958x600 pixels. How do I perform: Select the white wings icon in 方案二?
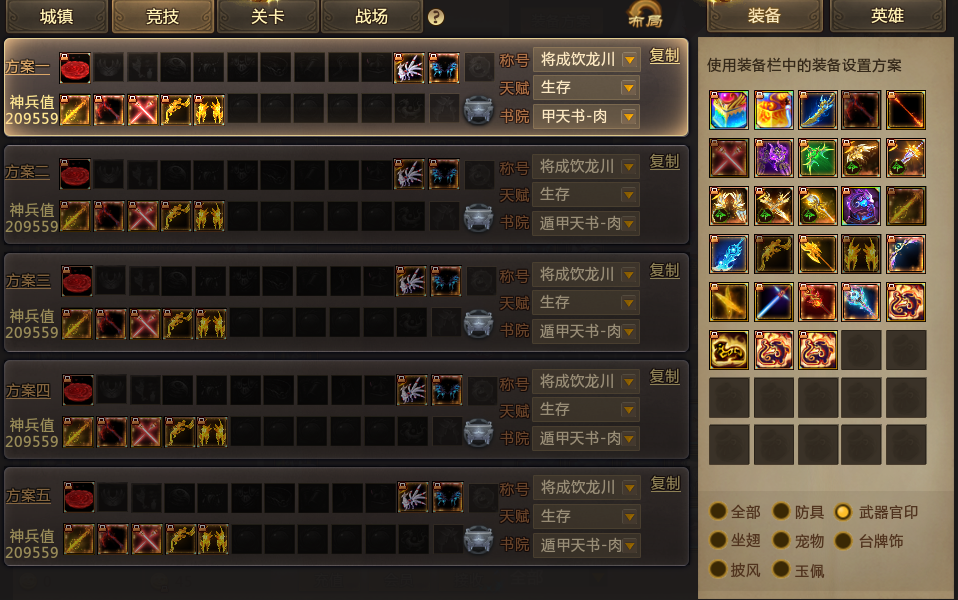point(409,174)
